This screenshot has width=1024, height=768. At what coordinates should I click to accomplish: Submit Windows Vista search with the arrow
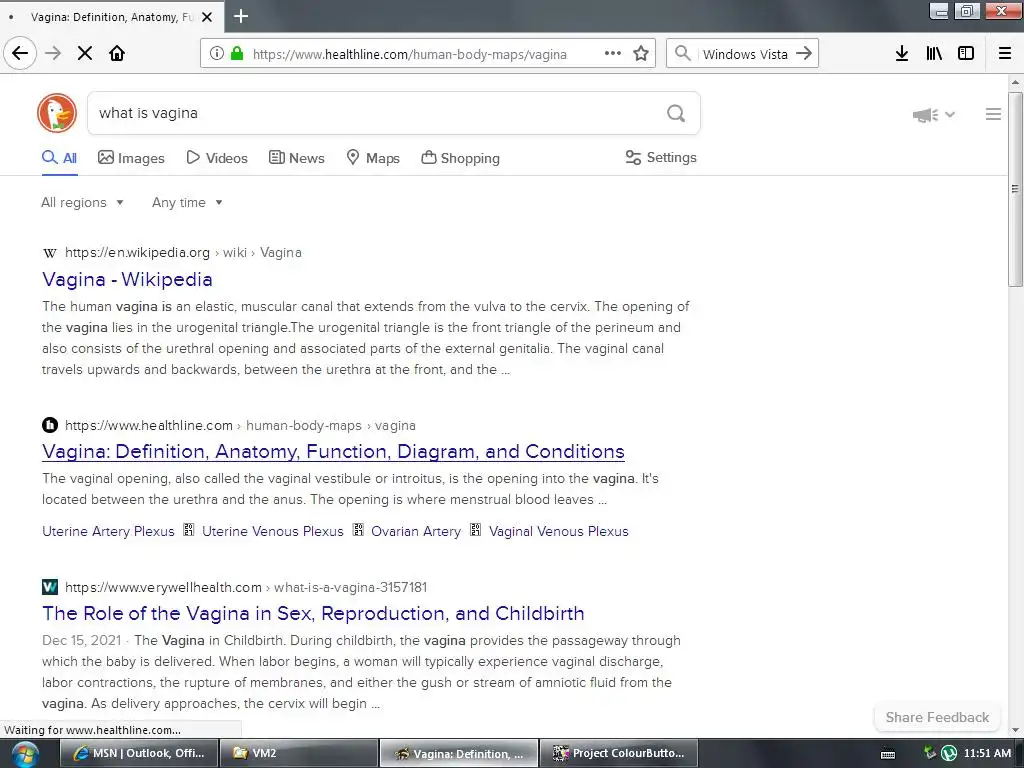[x=804, y=54]
